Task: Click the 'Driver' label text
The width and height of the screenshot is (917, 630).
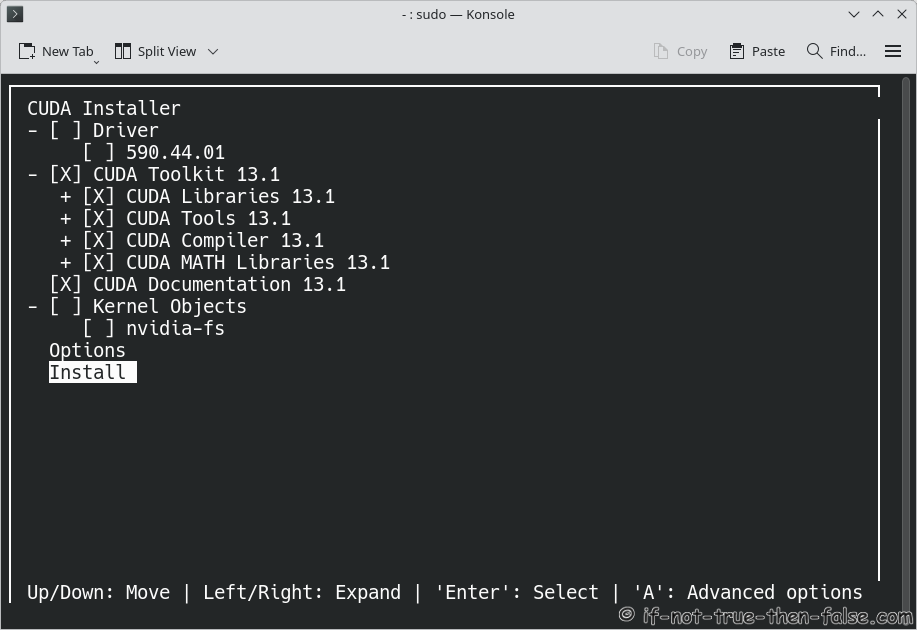Action: pyautogui.click(x=126, y=130)
